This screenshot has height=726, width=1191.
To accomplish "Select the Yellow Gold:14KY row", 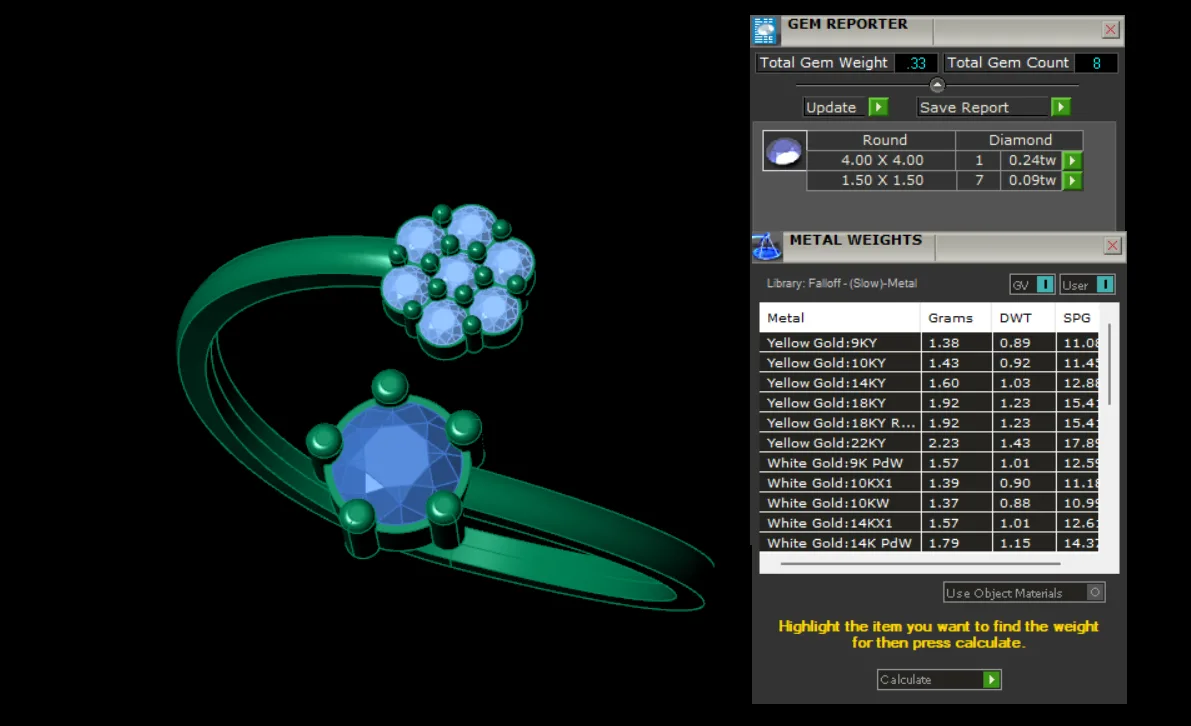I will tap(929, 383).
